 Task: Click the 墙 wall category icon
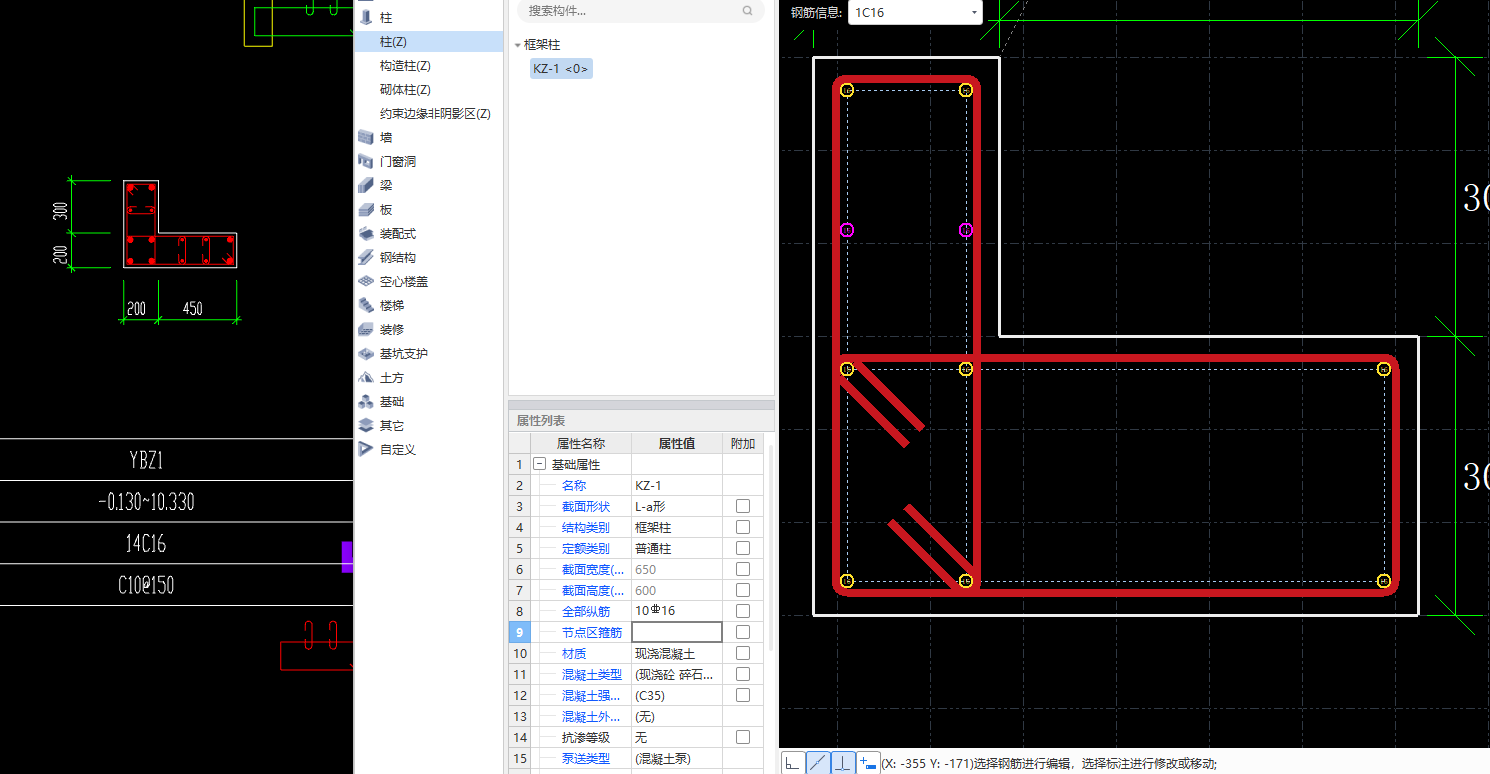pos(365,137)
